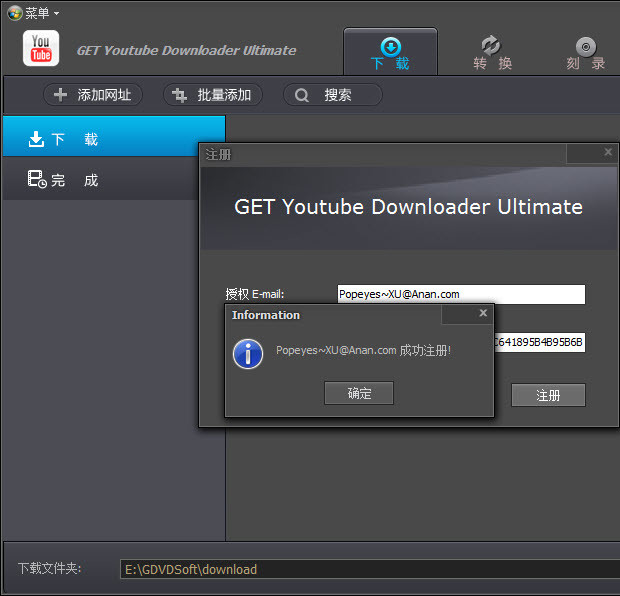This screenshot has width=620, height=596.
Task: Close the 注册 registration window
Action: [608, 152]
